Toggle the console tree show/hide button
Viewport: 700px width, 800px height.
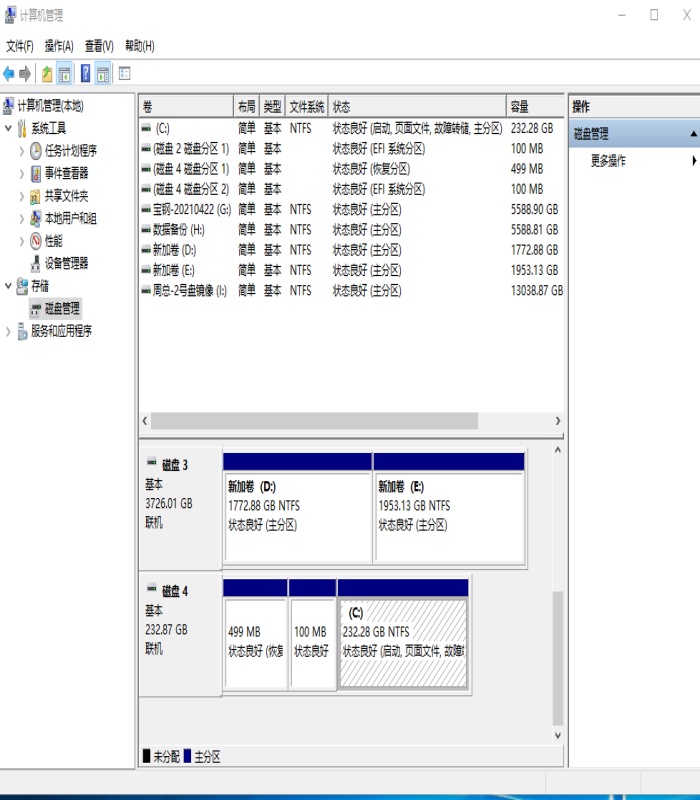65,73
